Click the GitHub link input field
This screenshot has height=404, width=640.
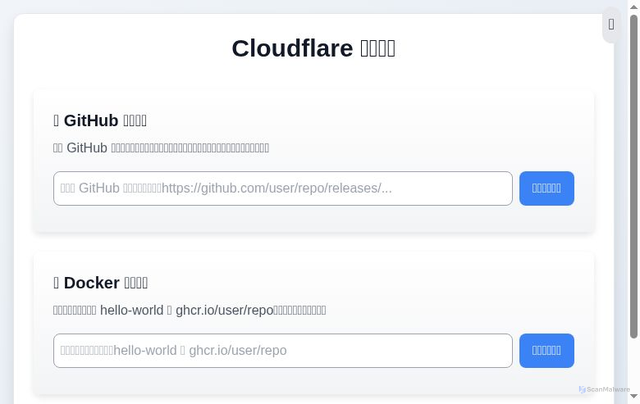pyautogui.click(x=282, y=188)
